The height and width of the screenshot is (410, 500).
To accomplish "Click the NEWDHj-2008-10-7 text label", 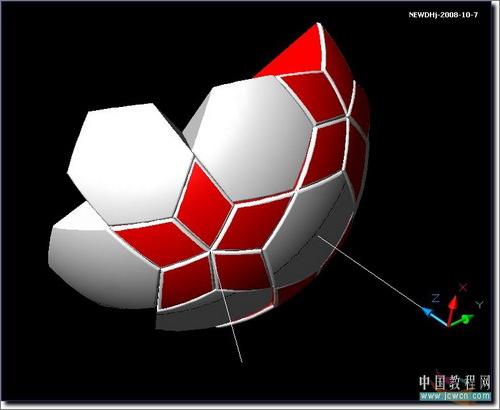I will (443, 15).
